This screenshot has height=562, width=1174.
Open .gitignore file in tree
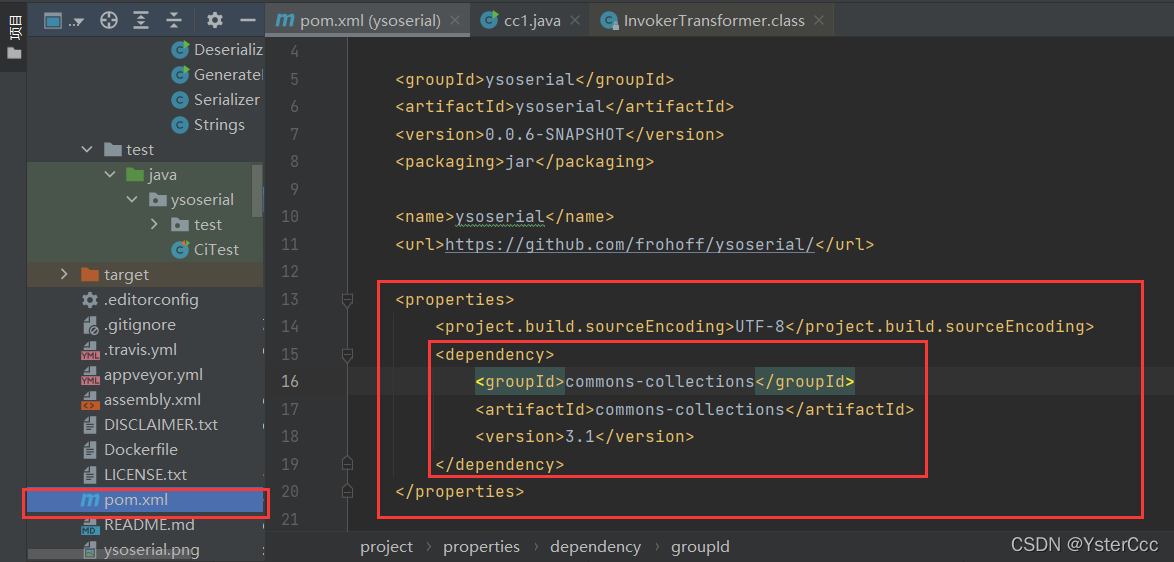(140, 325)
